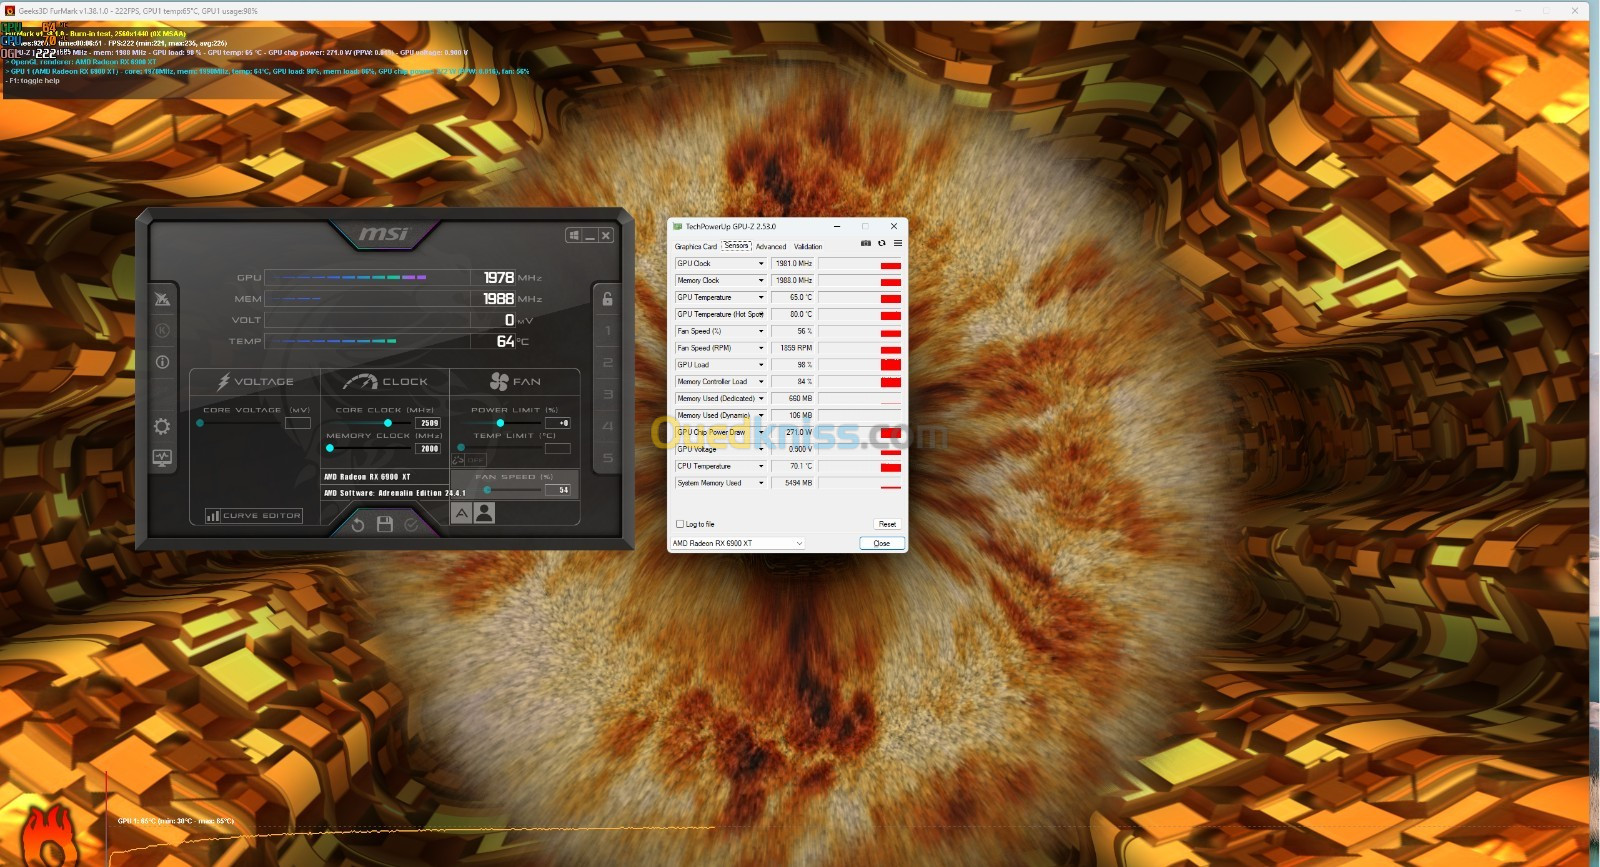1600x867 pixels.
Task: Open the GPU-Z hamburger menu
Action: point(898,243)
